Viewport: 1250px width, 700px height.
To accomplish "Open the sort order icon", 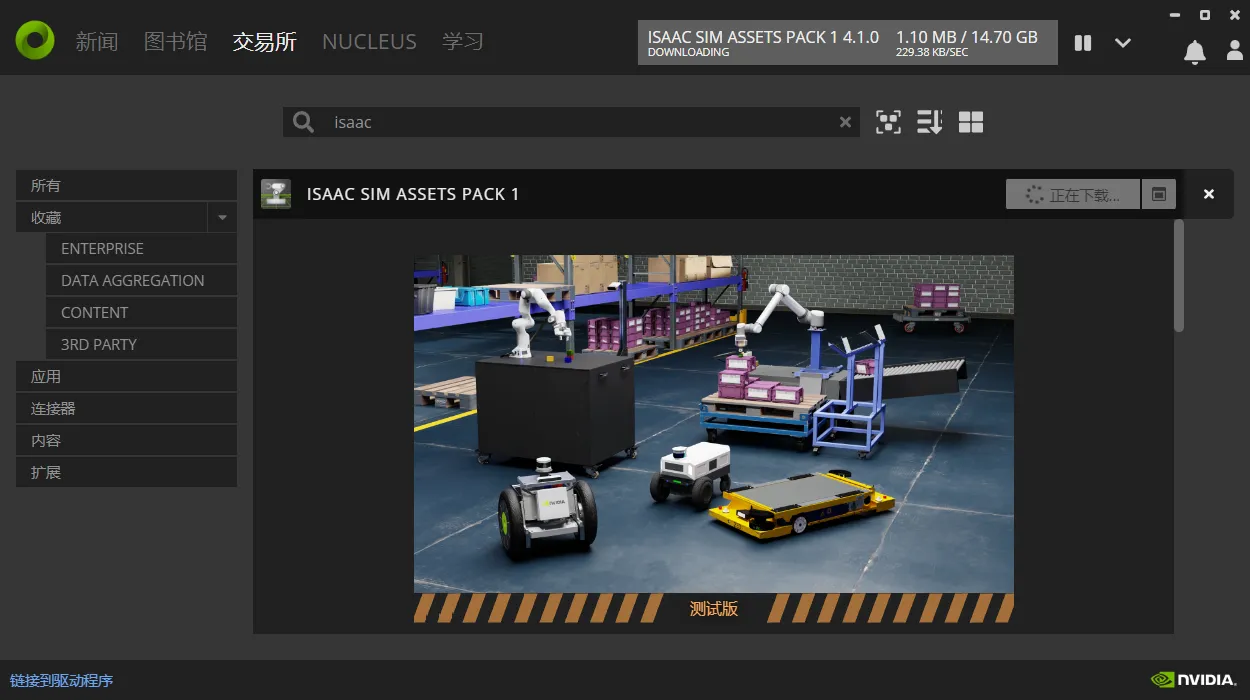I will coord(930,122).
